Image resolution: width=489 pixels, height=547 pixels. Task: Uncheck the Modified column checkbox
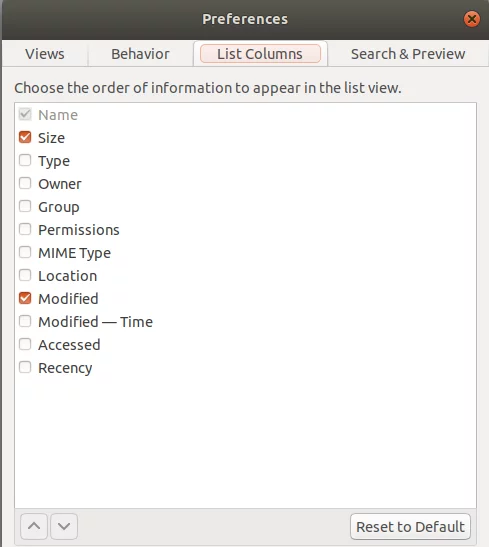25,299
